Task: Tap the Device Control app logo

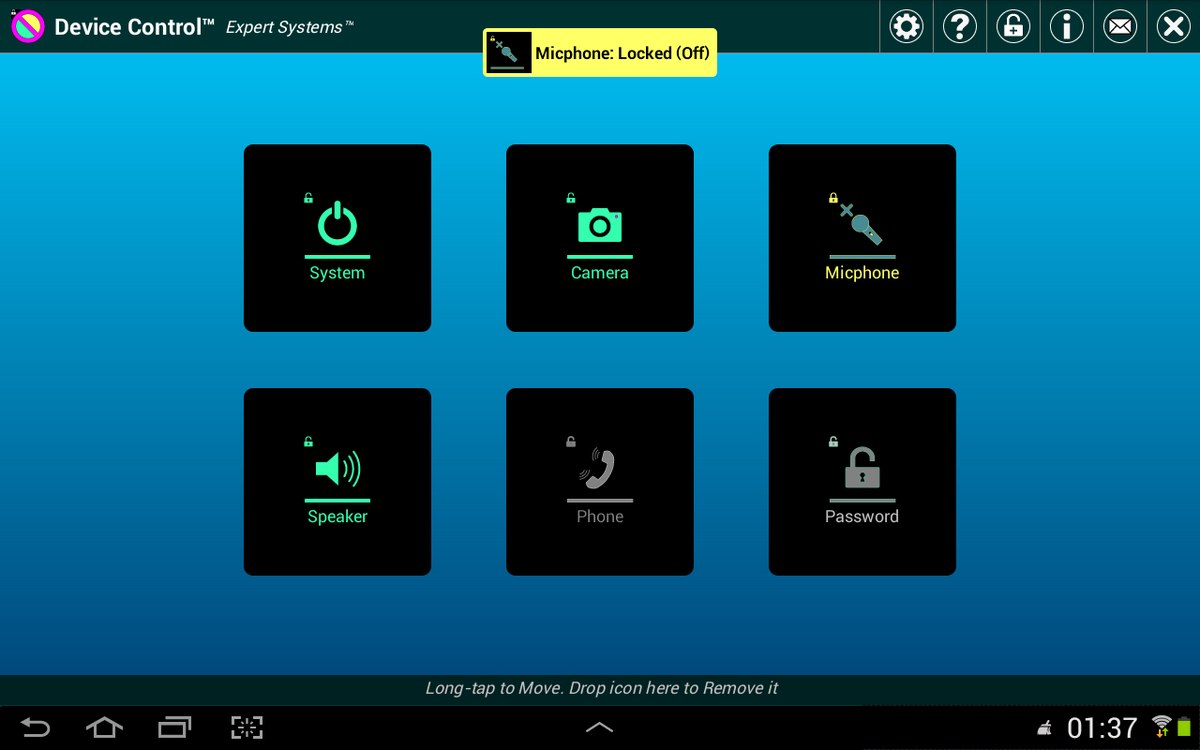Action: 27,26
